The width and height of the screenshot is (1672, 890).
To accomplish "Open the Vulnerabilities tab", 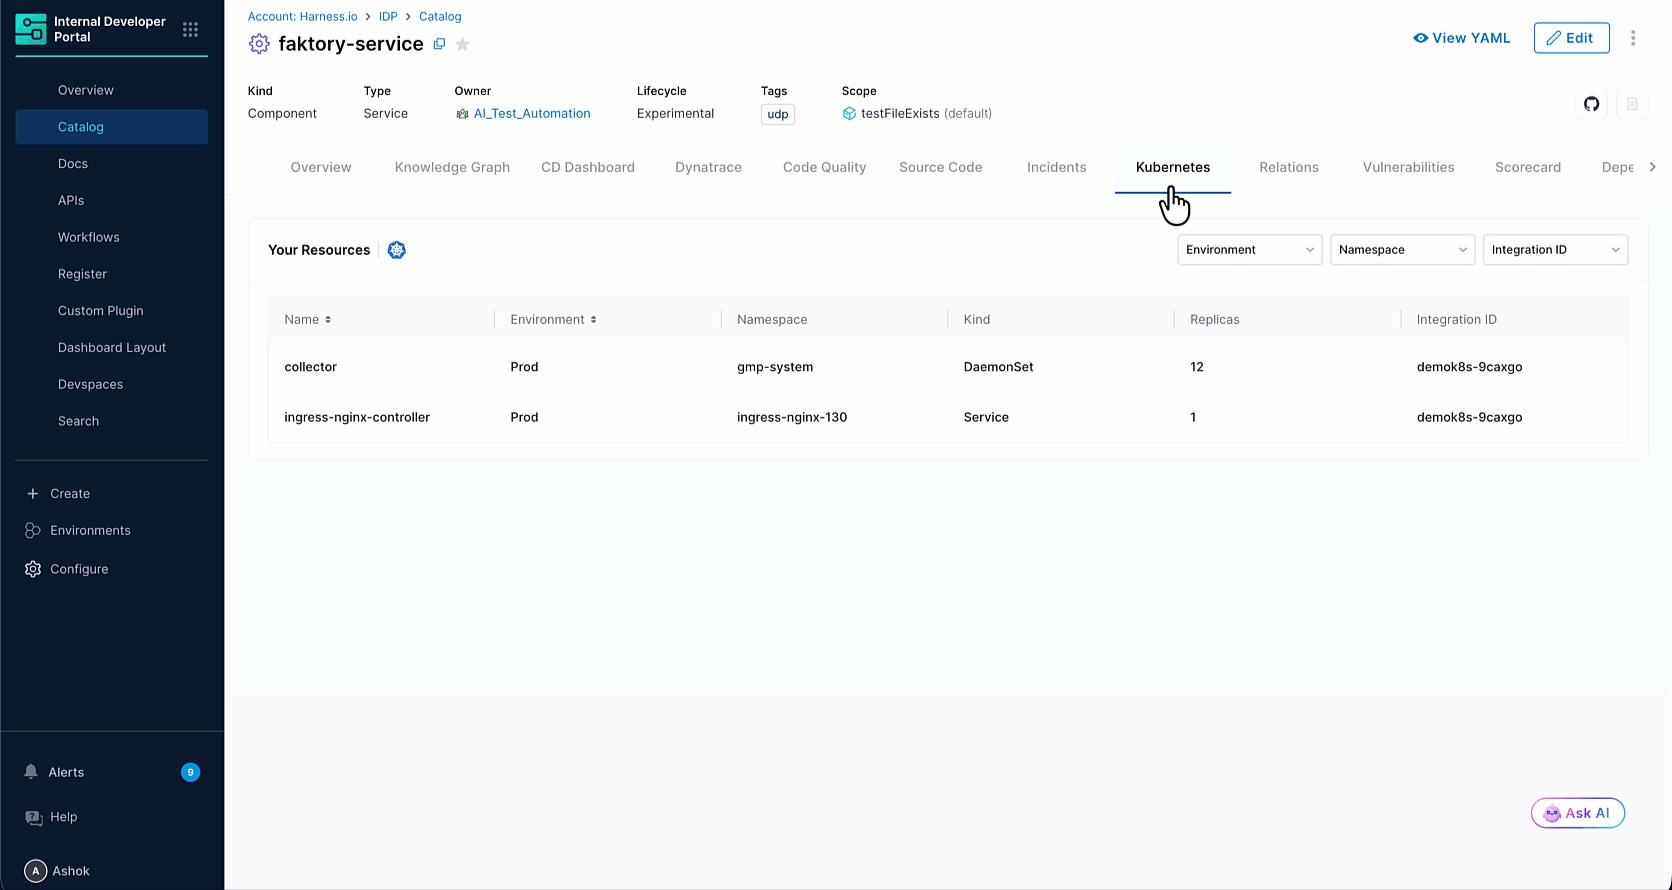I will coord(1408,167).
